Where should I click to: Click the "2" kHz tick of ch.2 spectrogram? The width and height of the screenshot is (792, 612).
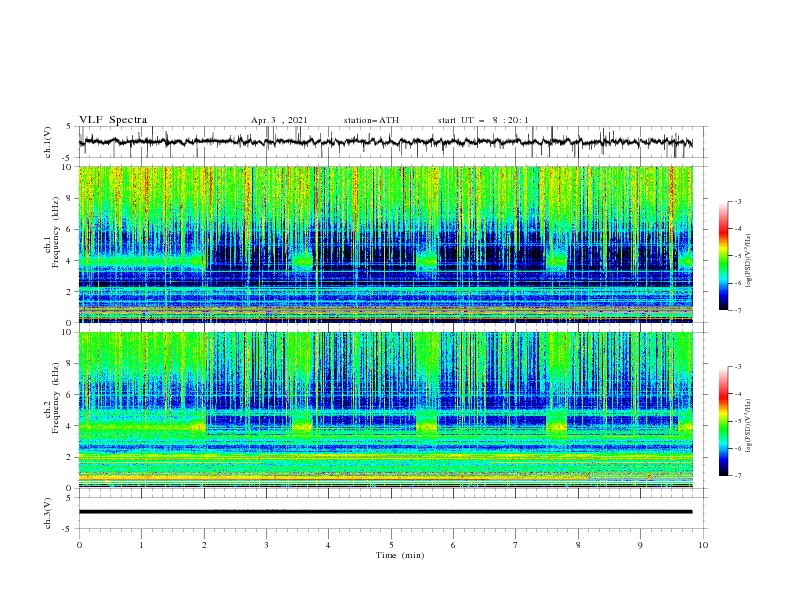pos(70,457)
